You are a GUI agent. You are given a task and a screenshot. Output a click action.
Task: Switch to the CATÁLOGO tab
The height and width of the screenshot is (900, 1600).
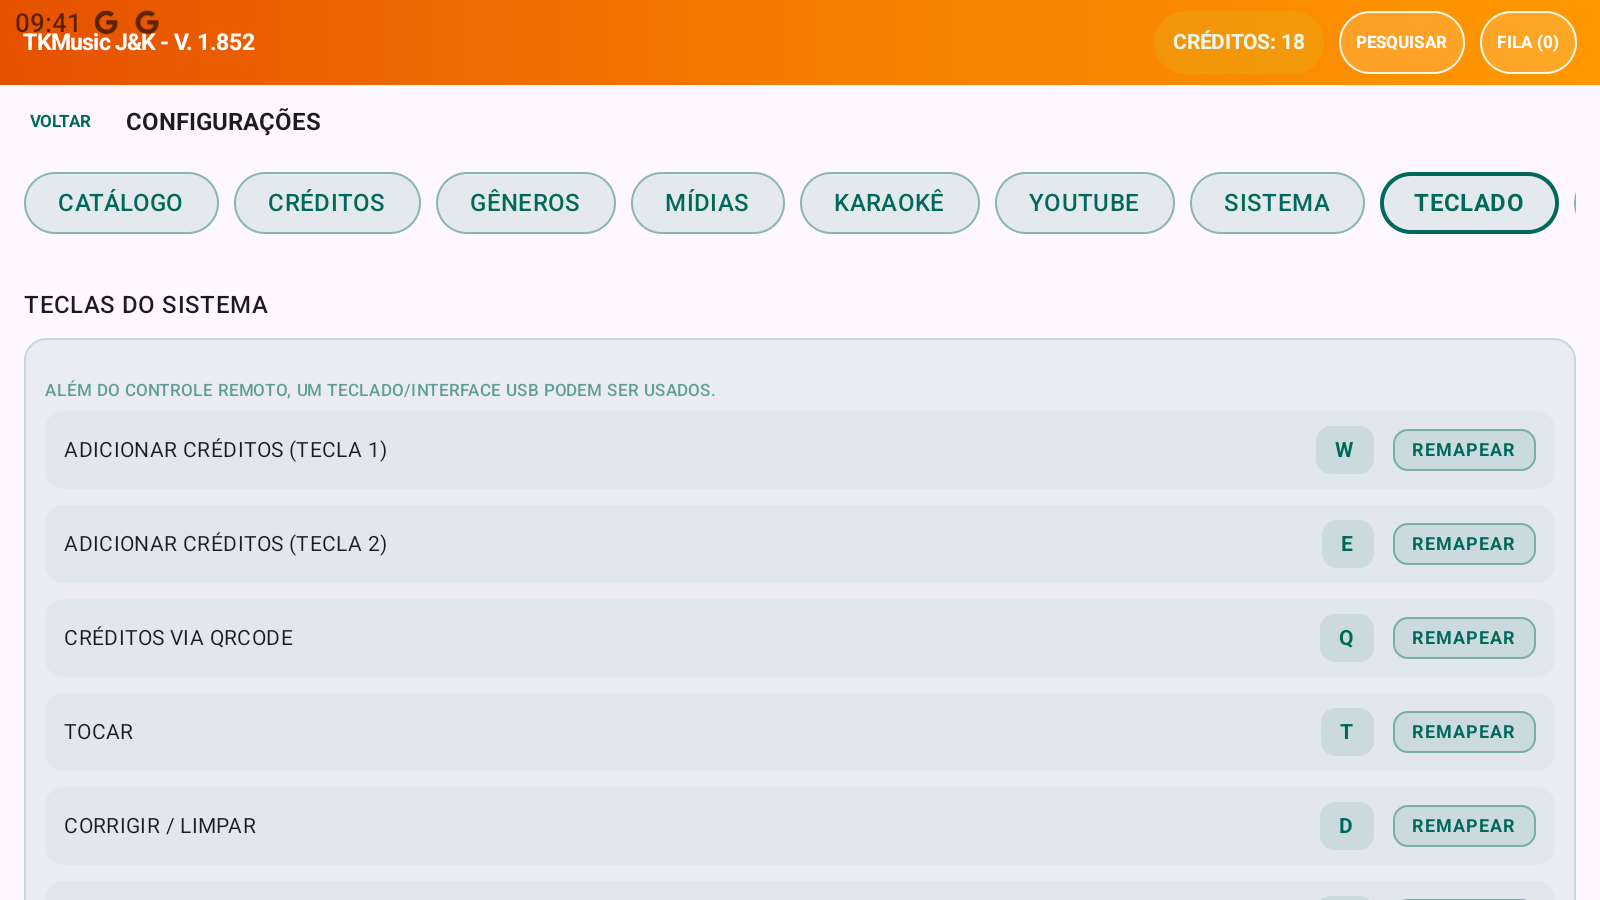[x=121, y=203]
